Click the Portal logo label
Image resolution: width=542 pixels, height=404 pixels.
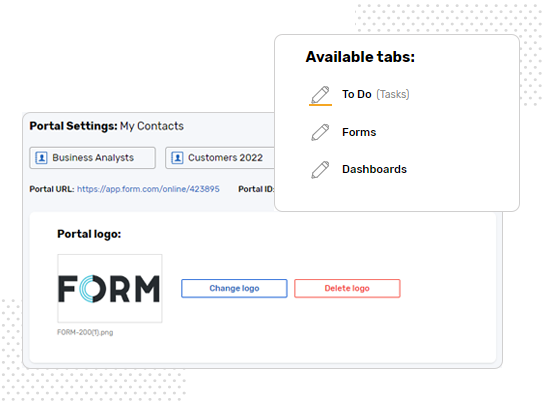[89, 234]
